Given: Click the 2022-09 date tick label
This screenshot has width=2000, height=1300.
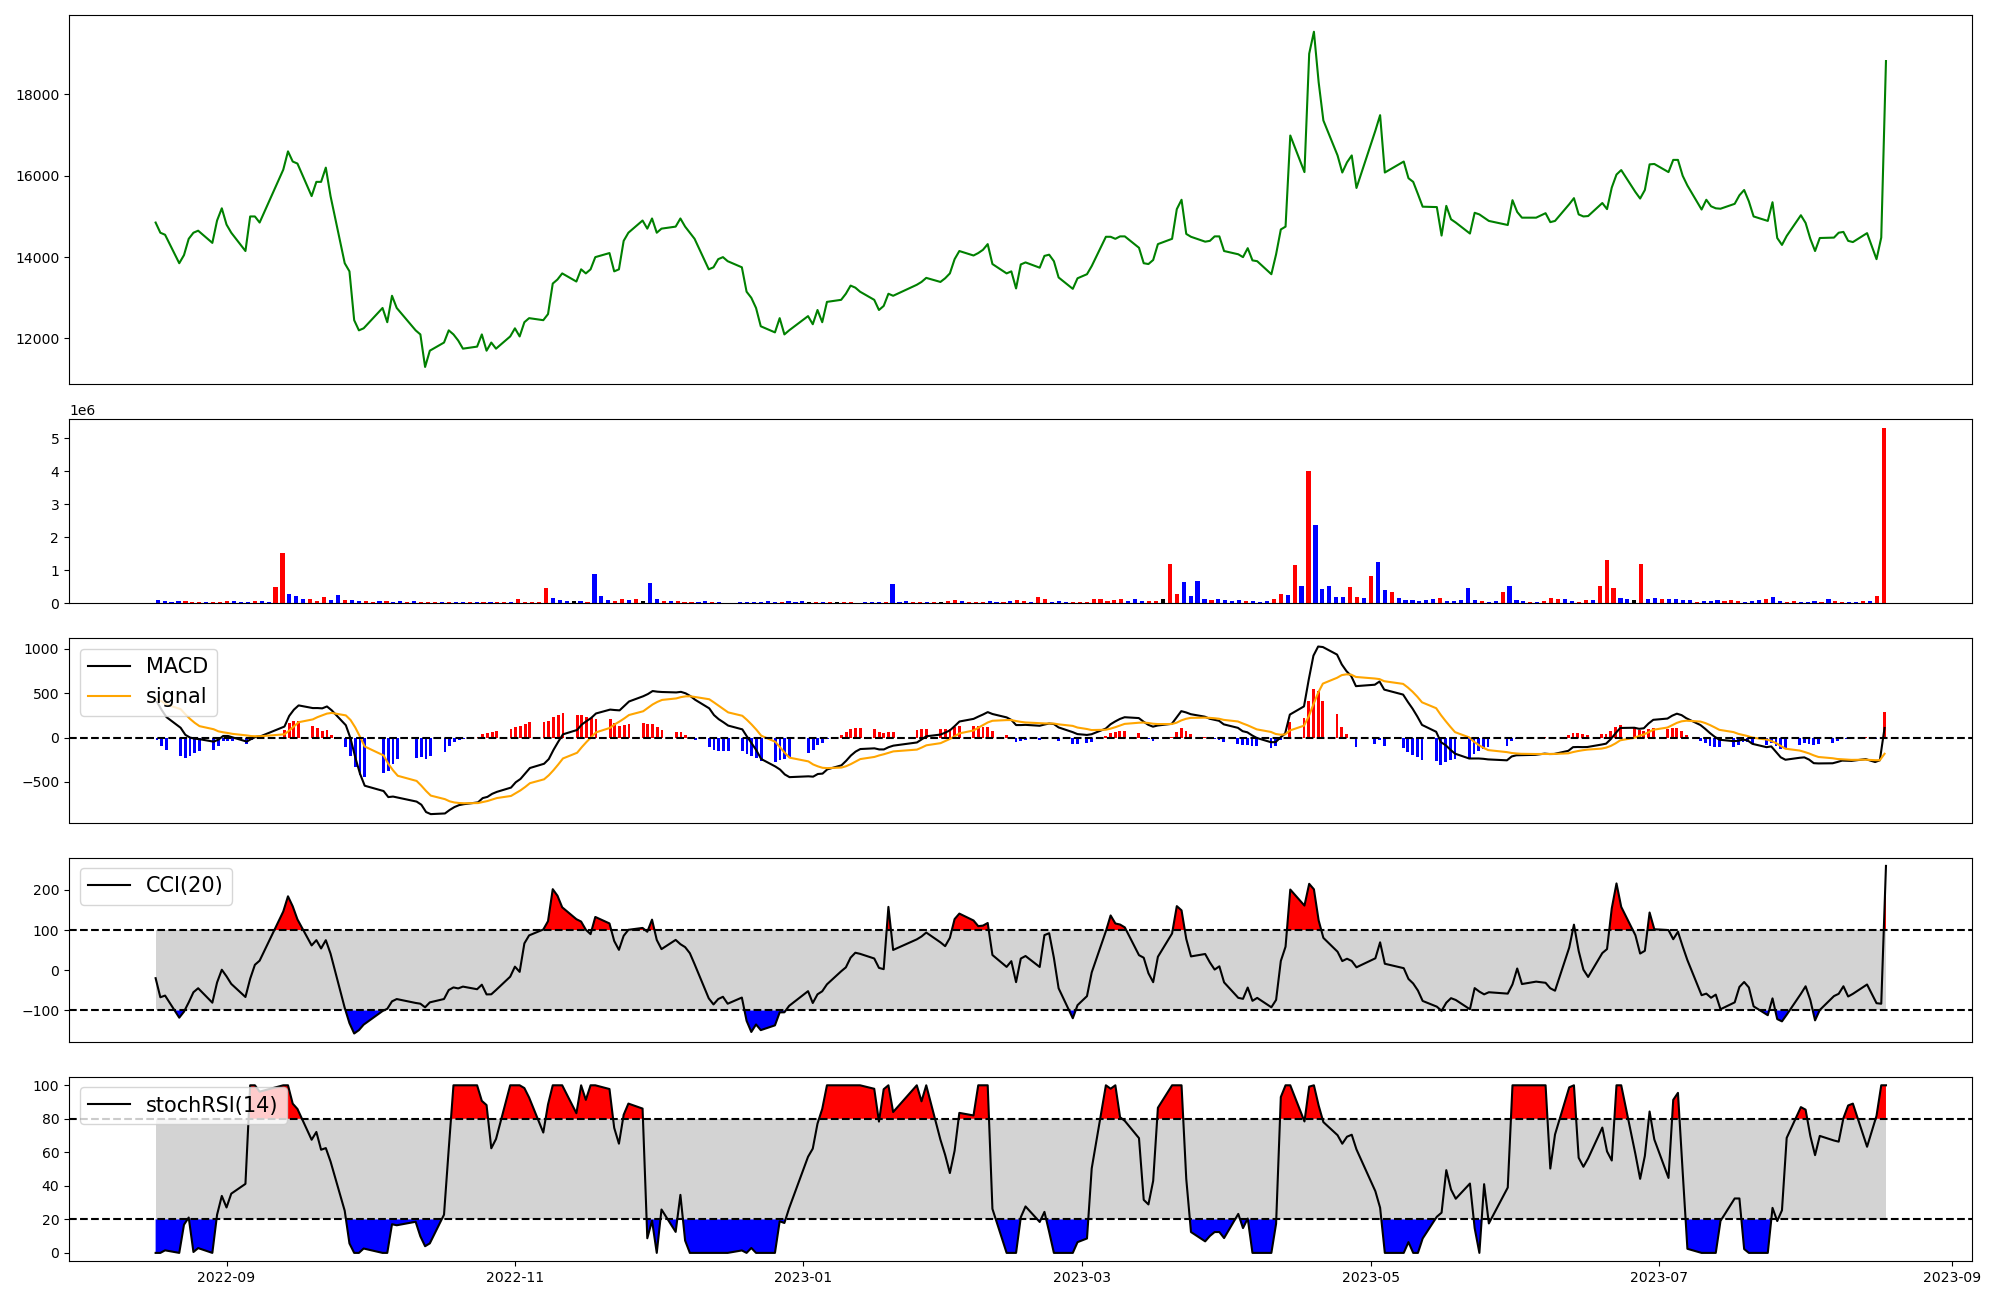Looking at the screenshot, I should (227, 1277).
